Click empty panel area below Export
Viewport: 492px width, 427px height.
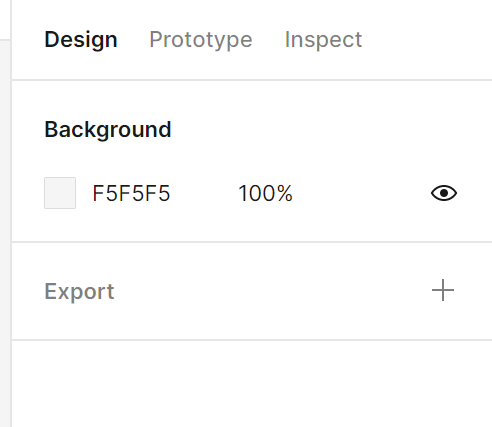tap(252, 383)
